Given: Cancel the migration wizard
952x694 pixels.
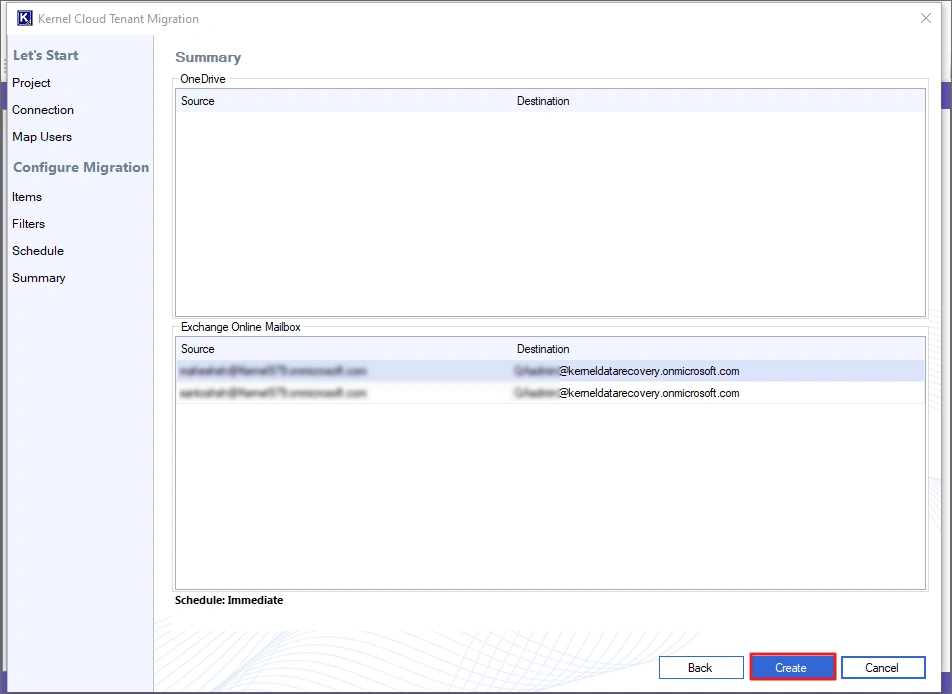Looking at the screenshot, I should tap(882, 667).
